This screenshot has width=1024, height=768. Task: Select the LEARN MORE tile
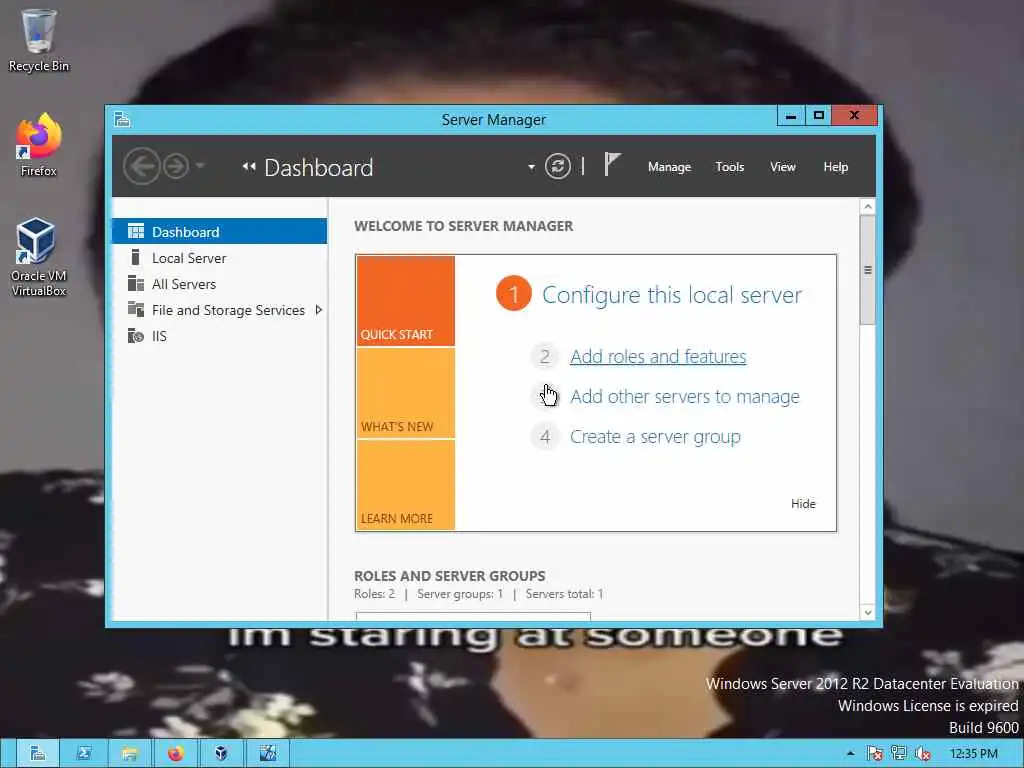(x=406, y=485)
